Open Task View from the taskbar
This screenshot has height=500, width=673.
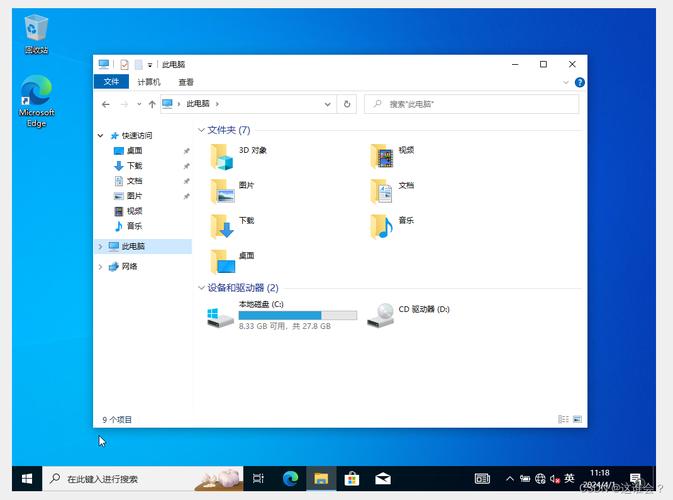click(258, 479)
